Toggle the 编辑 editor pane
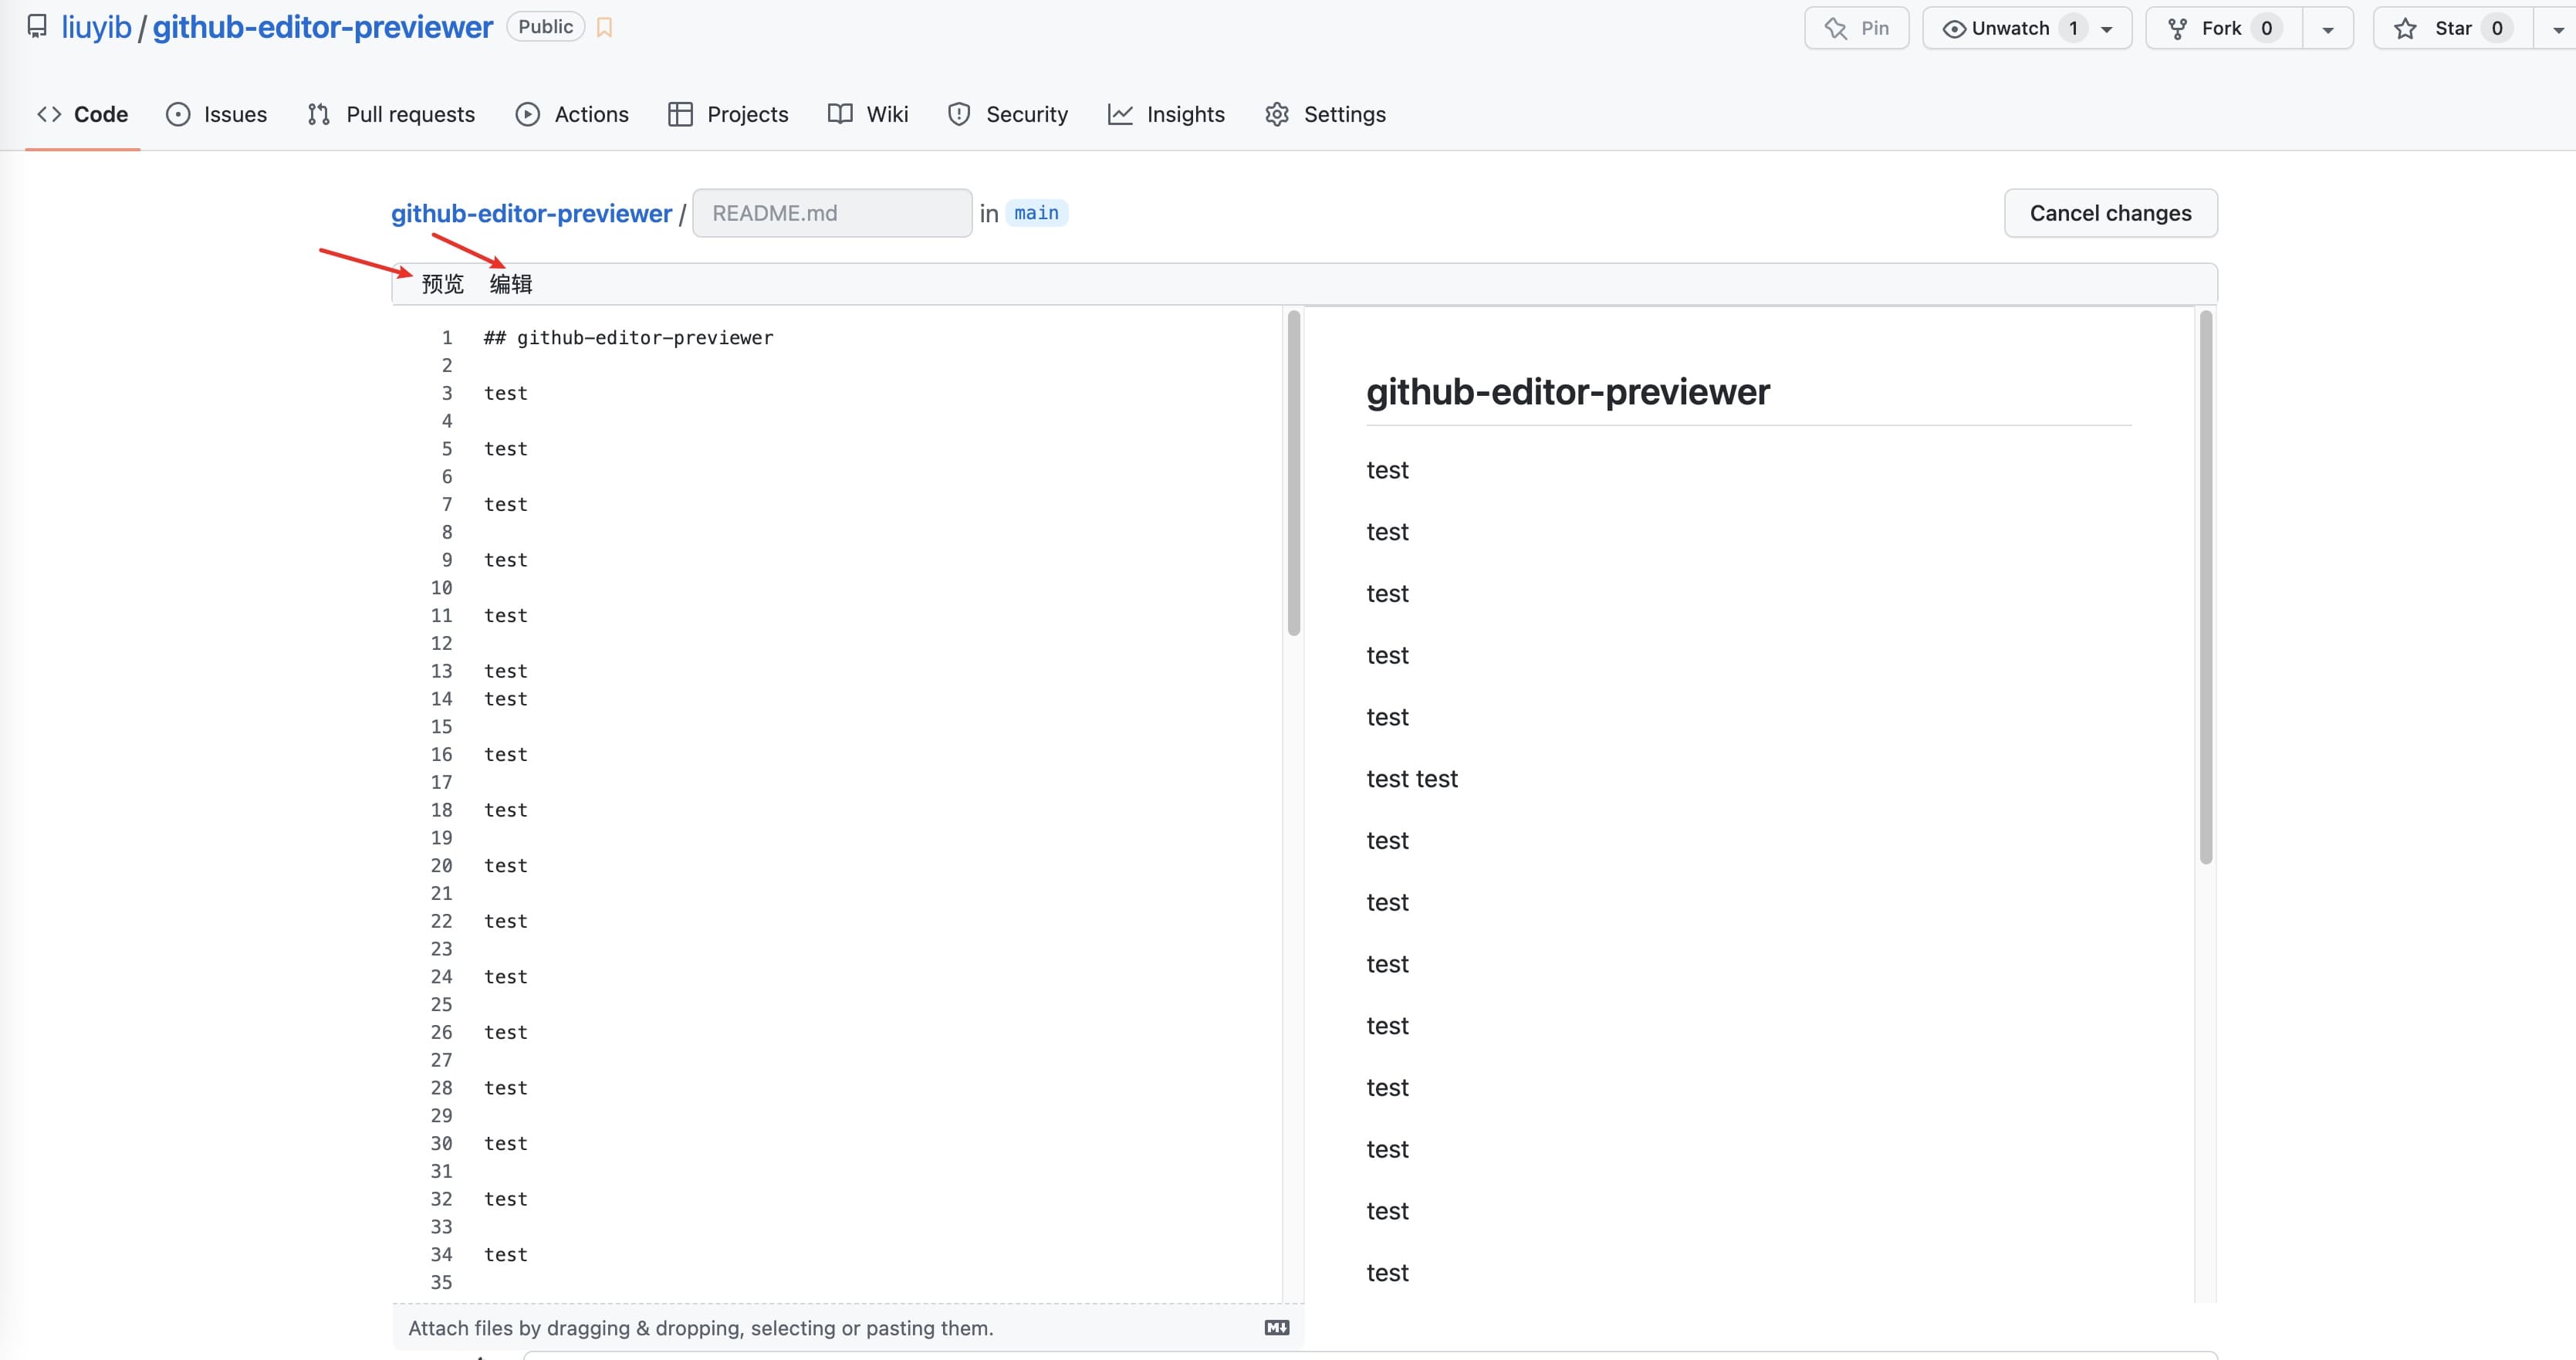 point(511,284)
